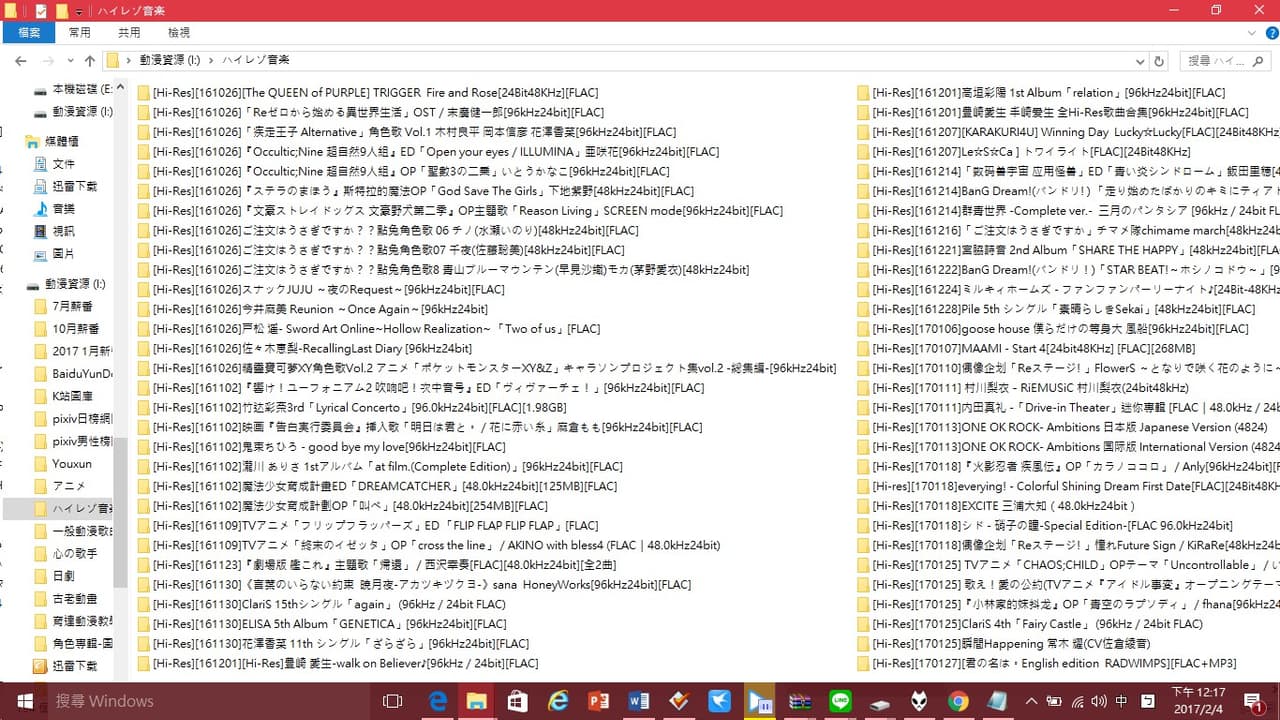Switch to the 常用 ribbon tab
The width and height of the screenshot is (1280, 720).
(79, 33)
